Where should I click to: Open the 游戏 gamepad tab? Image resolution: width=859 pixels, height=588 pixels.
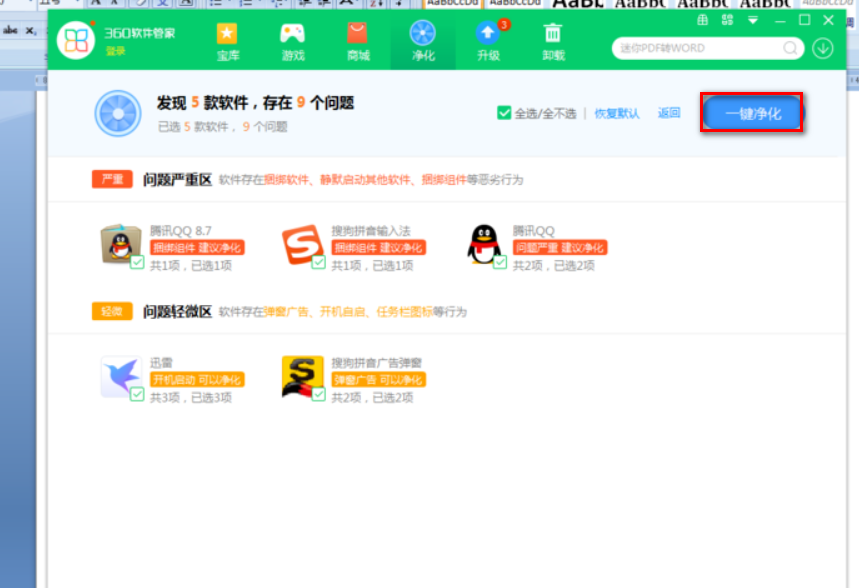point(293,42)
